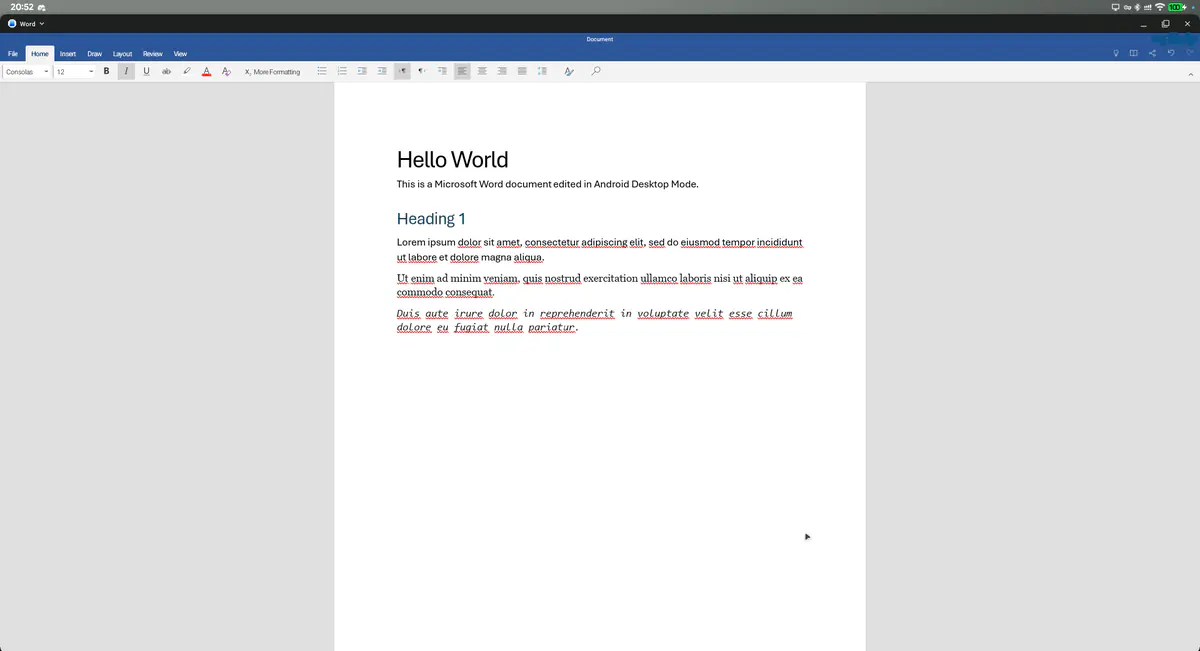Image resolution: width=1200 pixels, height=651 pixels.
Task: Insert a bulleted list
Action: [322, 72]
